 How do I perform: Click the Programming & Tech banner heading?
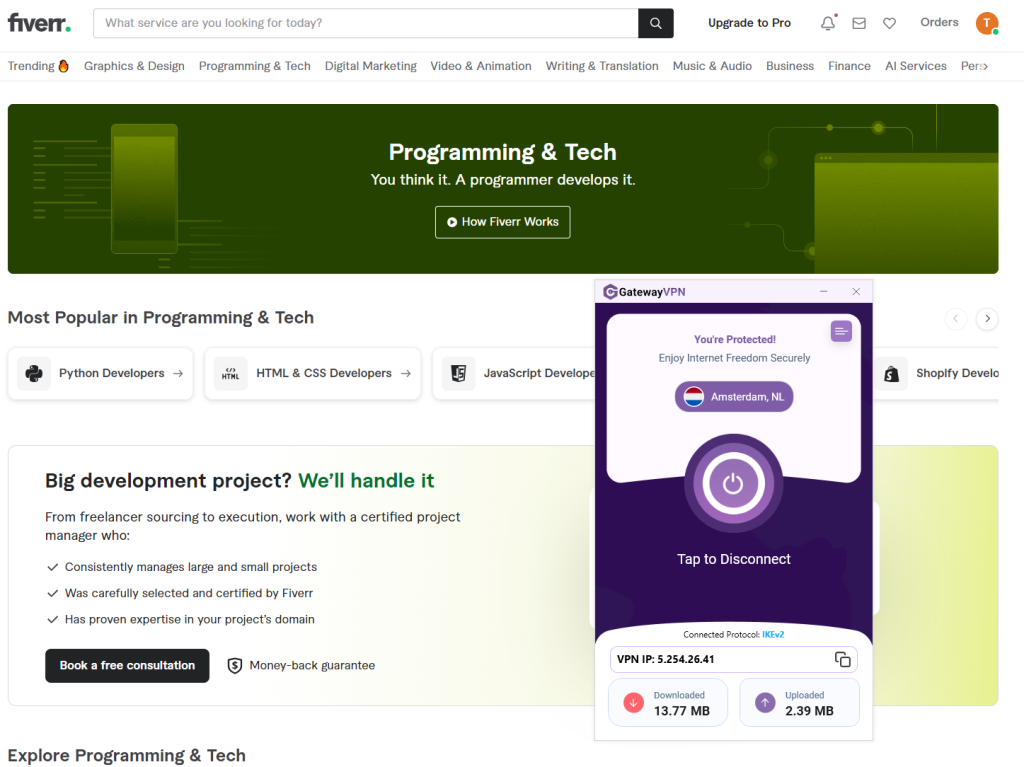[502, 152]
